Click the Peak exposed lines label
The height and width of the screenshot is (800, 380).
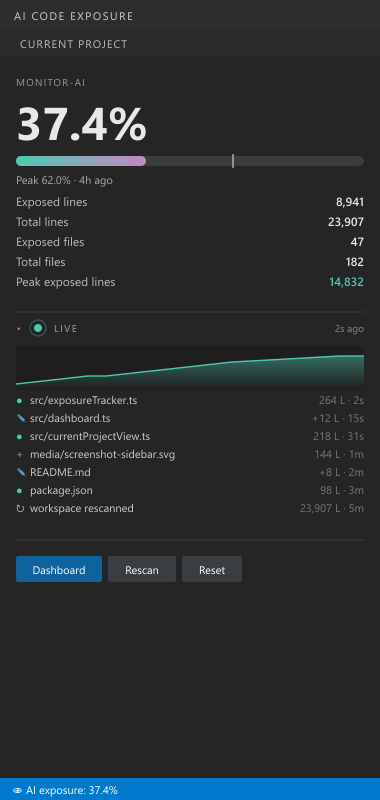pos(66,282)
